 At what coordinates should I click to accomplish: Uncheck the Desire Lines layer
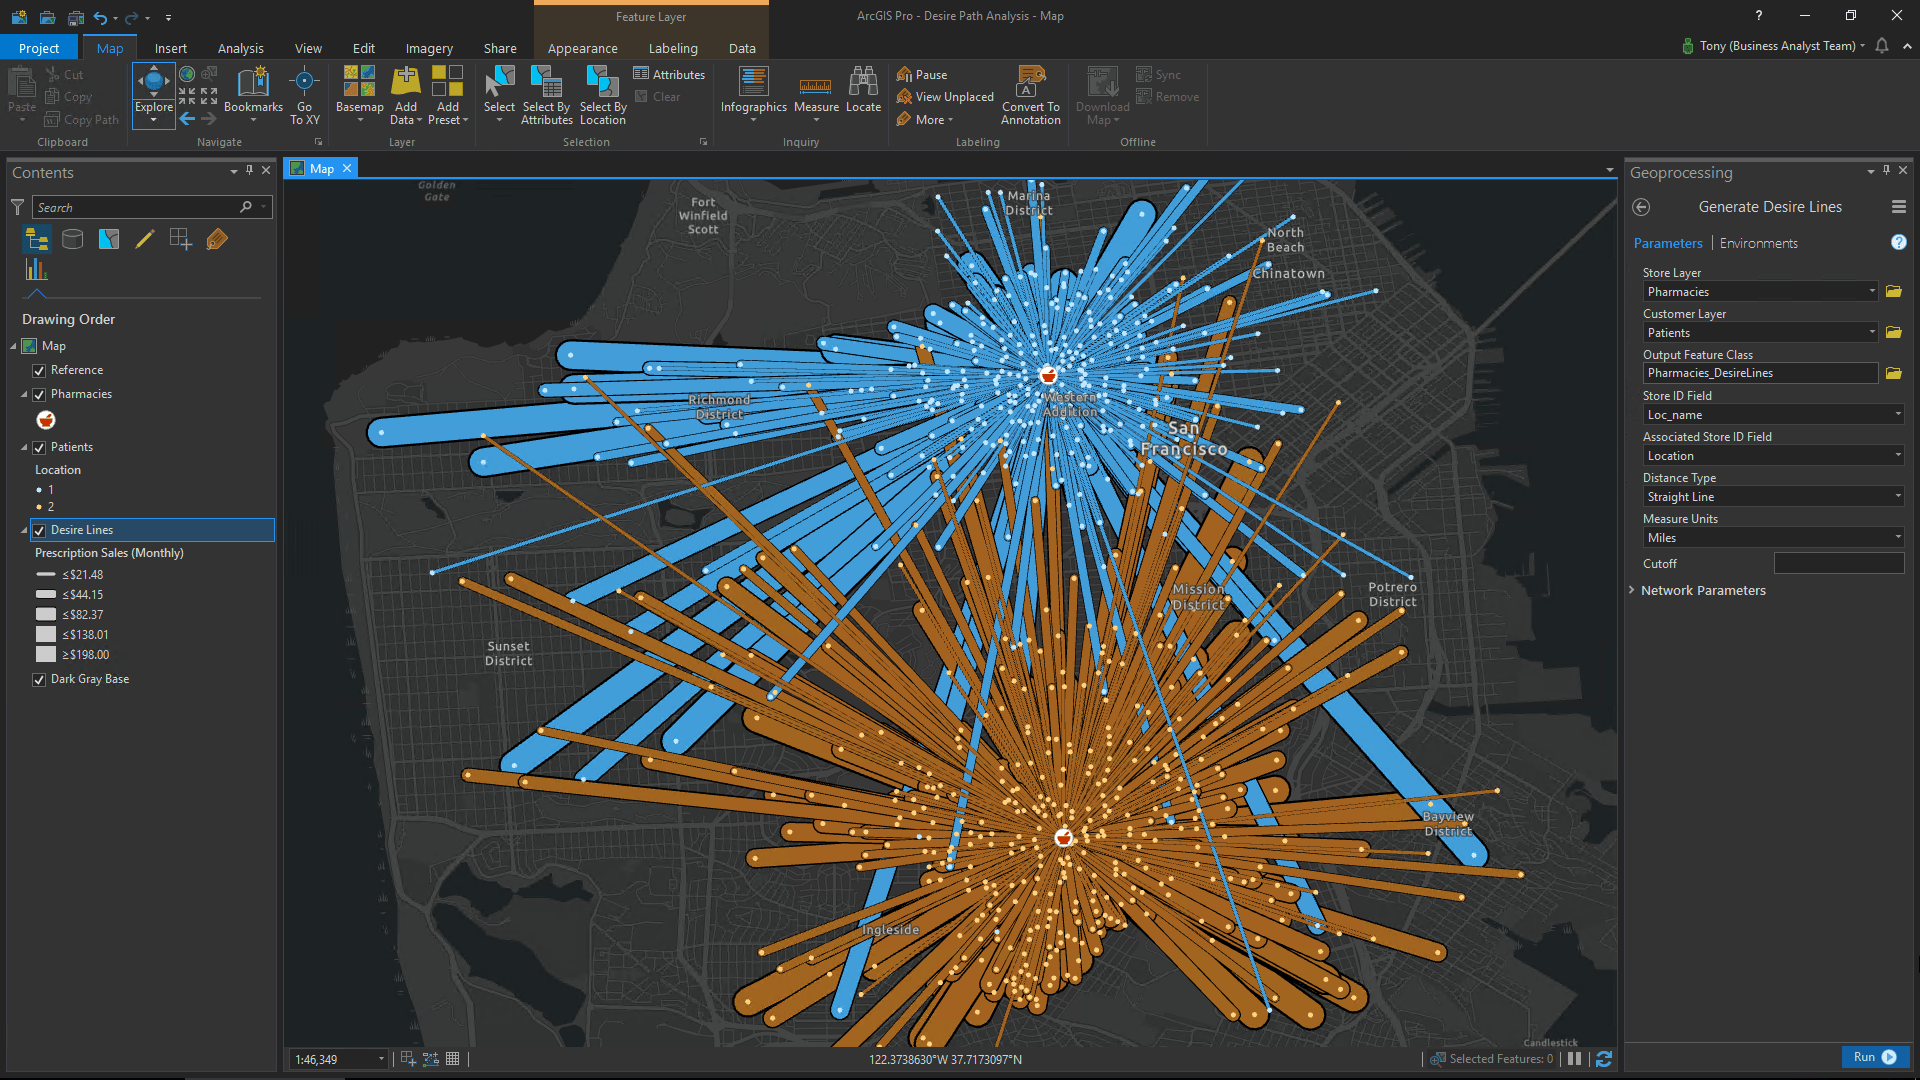[x=39, y=530]
